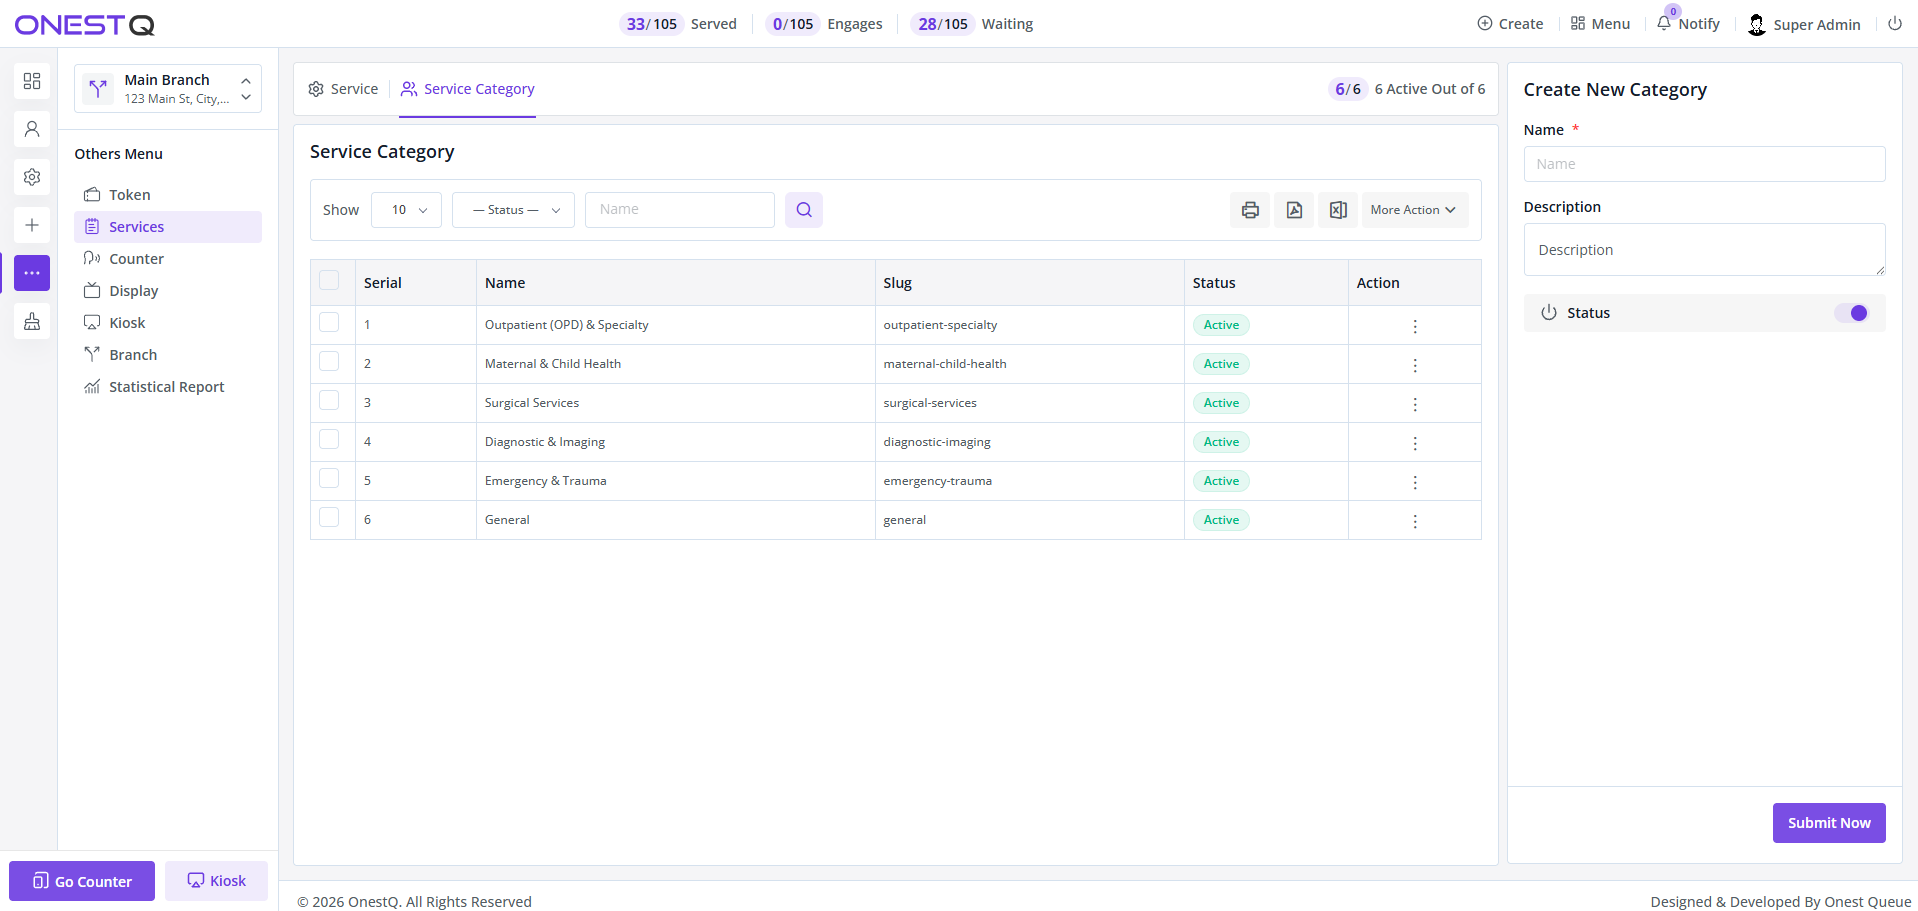Open Kiosk in Others Menu
The height and width of the screenshot is (911, 1918).
coord(168,323)
